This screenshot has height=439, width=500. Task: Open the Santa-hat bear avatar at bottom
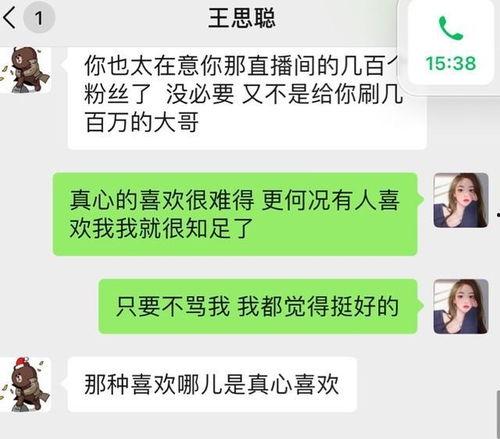coord(26,384)
